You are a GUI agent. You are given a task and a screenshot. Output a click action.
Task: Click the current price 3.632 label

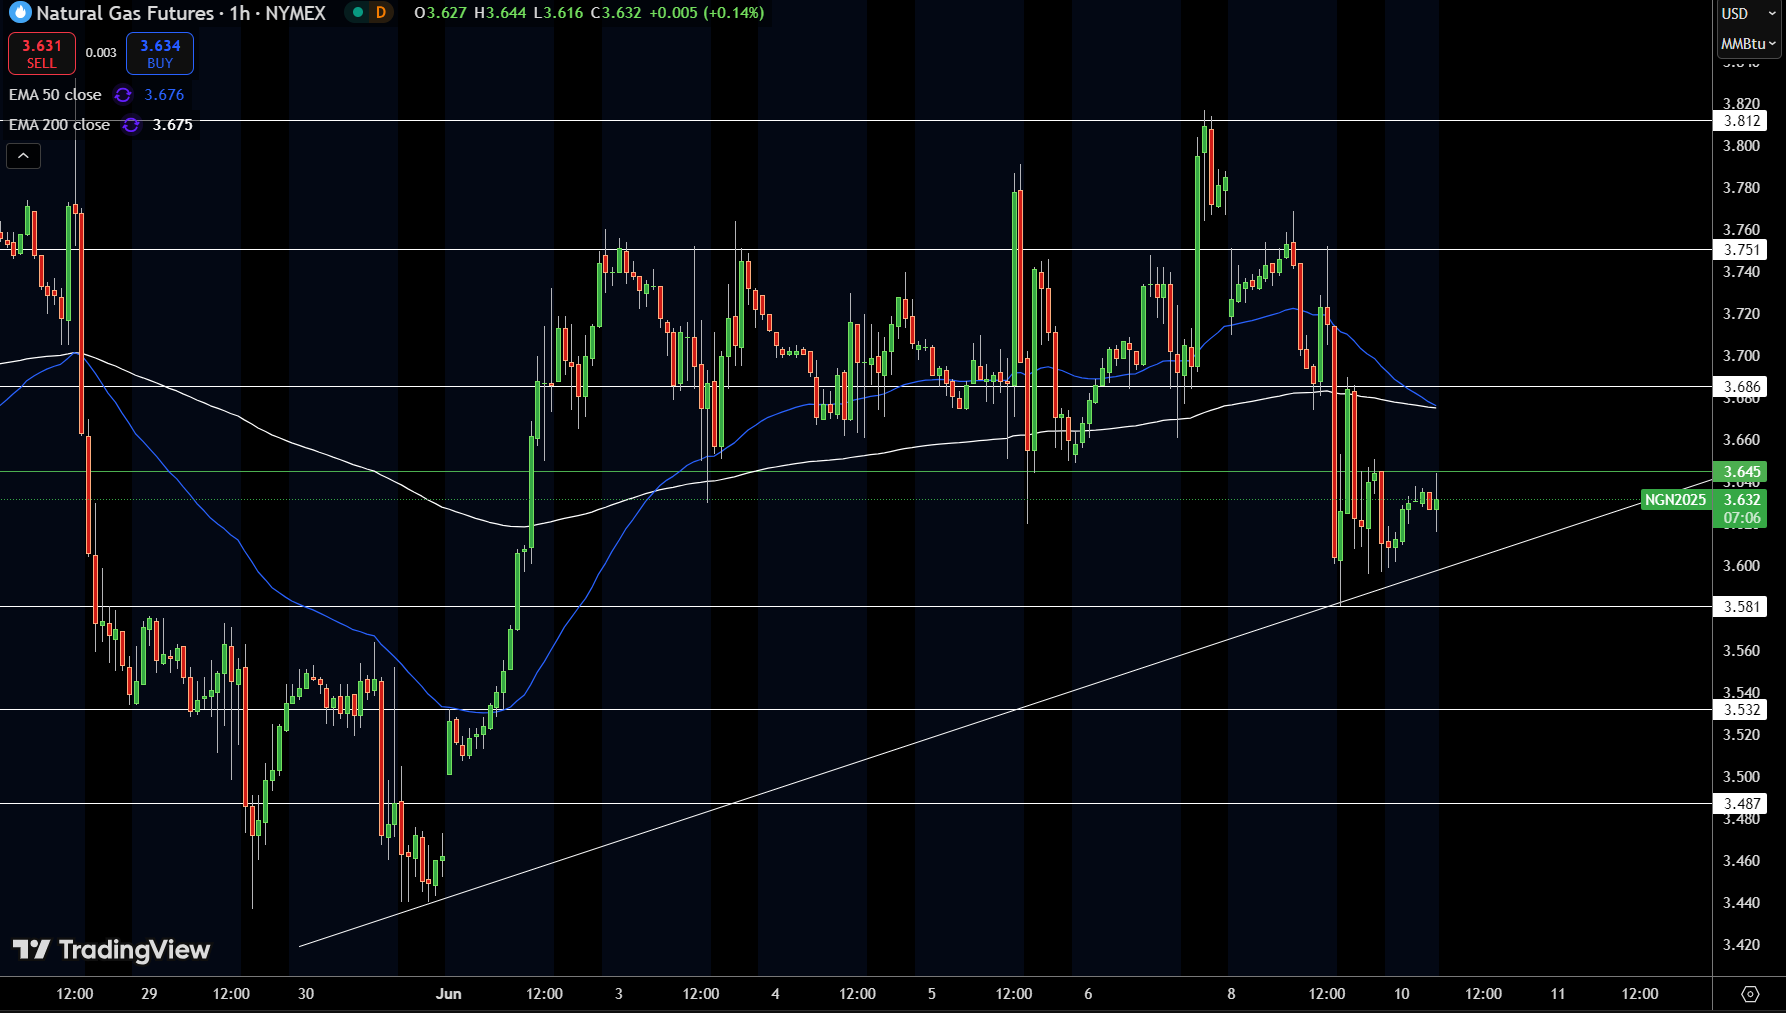coord(1741,500)
